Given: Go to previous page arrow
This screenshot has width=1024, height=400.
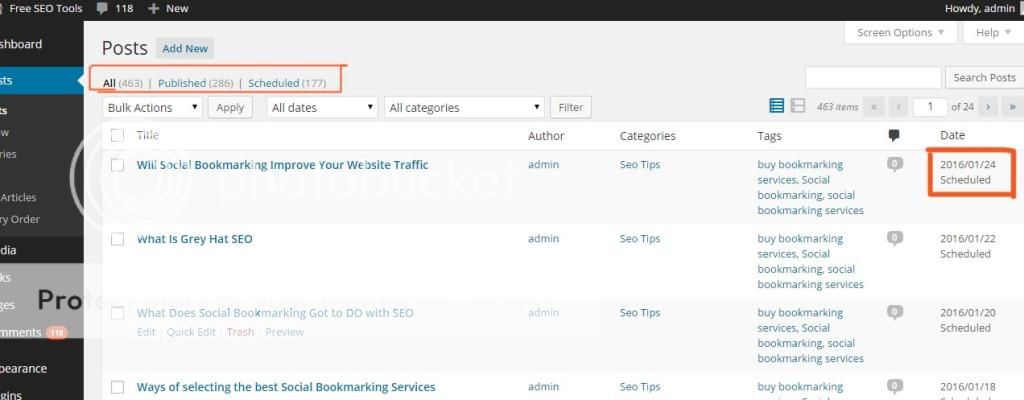Looking at the screenshot, I should pyautogui.click(x=898, y=107).
